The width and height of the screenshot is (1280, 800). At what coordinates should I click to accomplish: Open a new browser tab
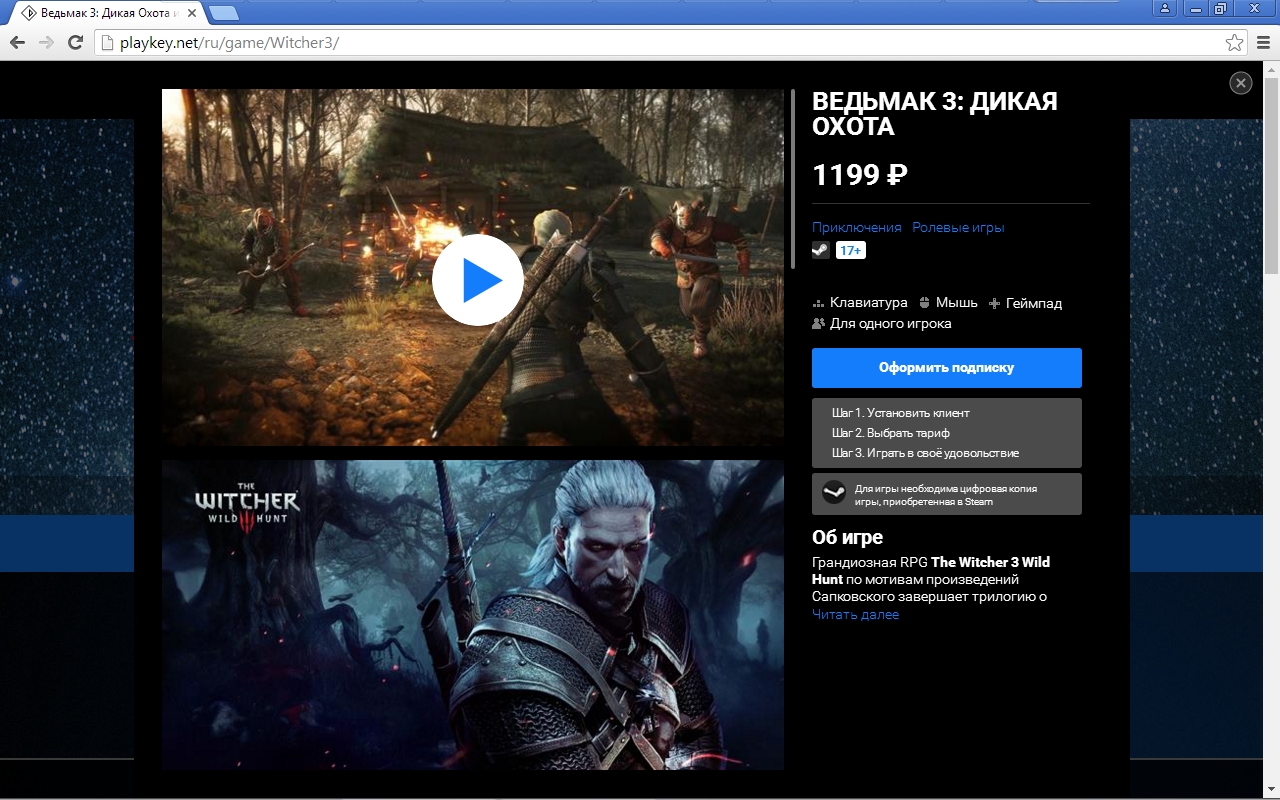pos(224,13)
